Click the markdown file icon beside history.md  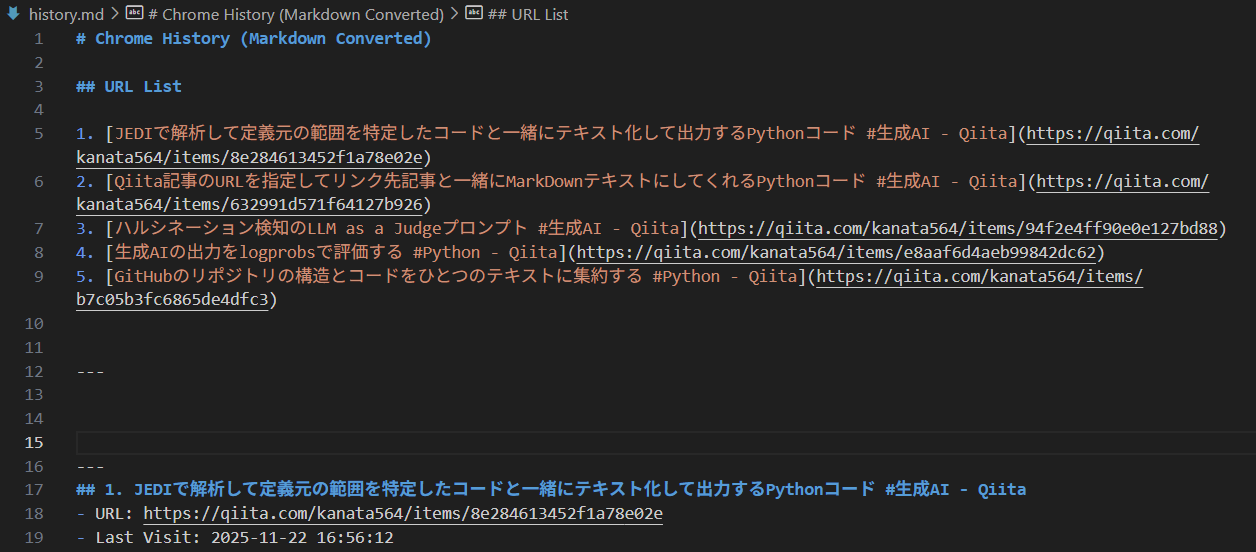pos(14,15)
